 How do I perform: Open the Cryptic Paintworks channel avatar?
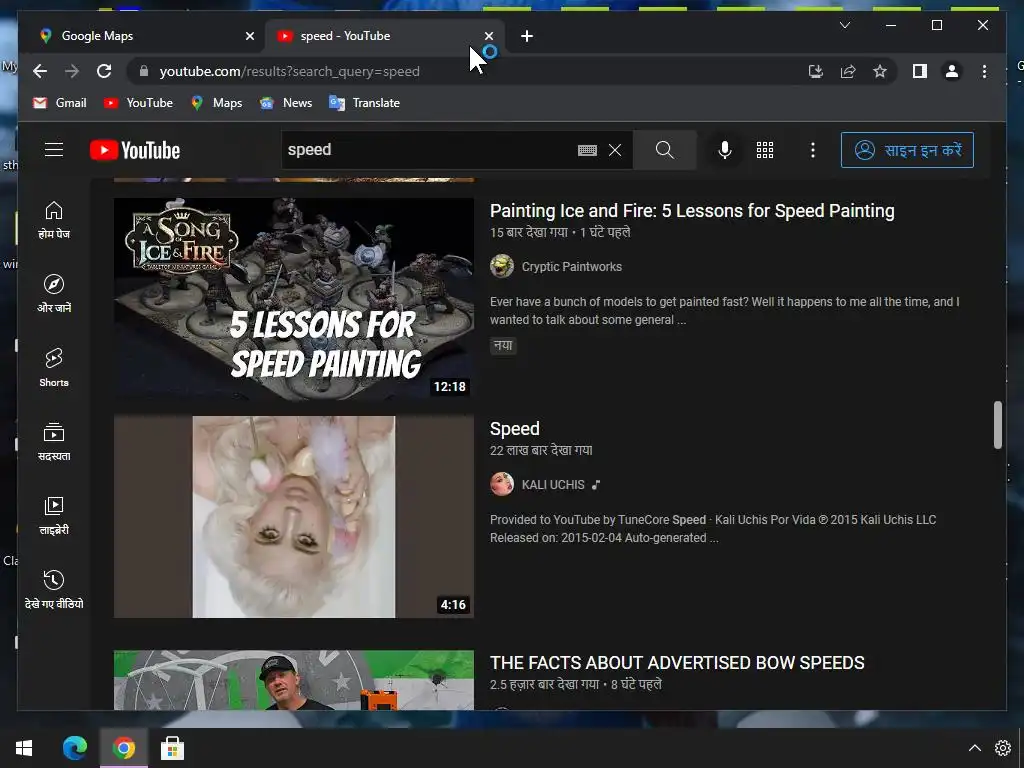pos(502,266)
